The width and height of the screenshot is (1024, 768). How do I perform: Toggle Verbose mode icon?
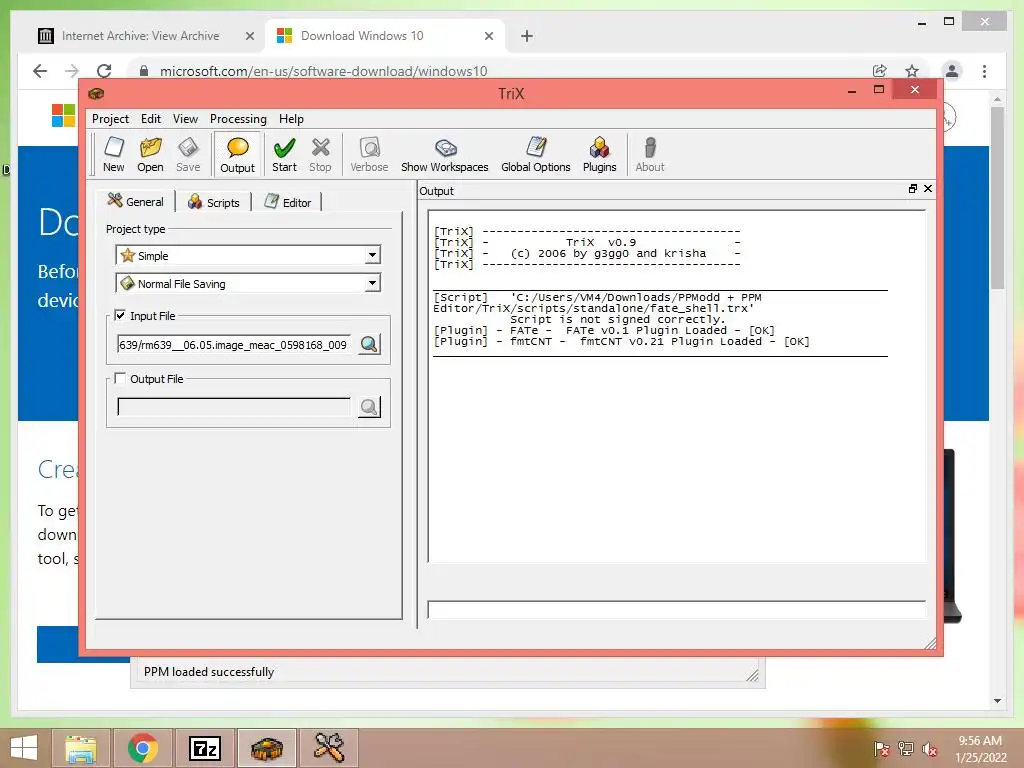[369, 154]
